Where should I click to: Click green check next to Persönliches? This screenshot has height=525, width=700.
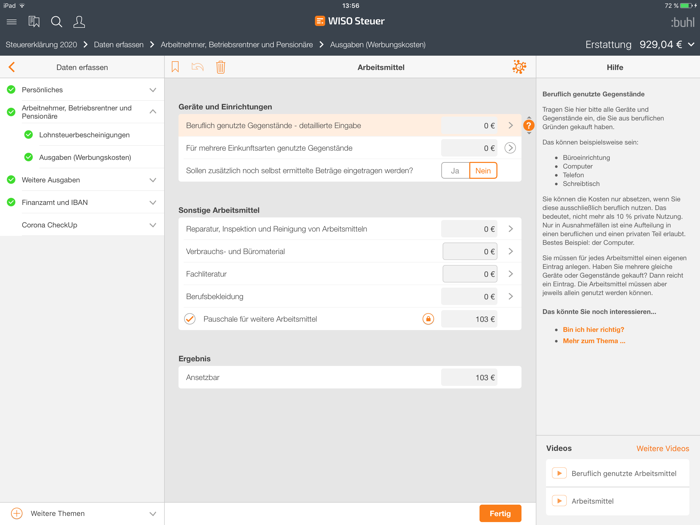[11, 90]
